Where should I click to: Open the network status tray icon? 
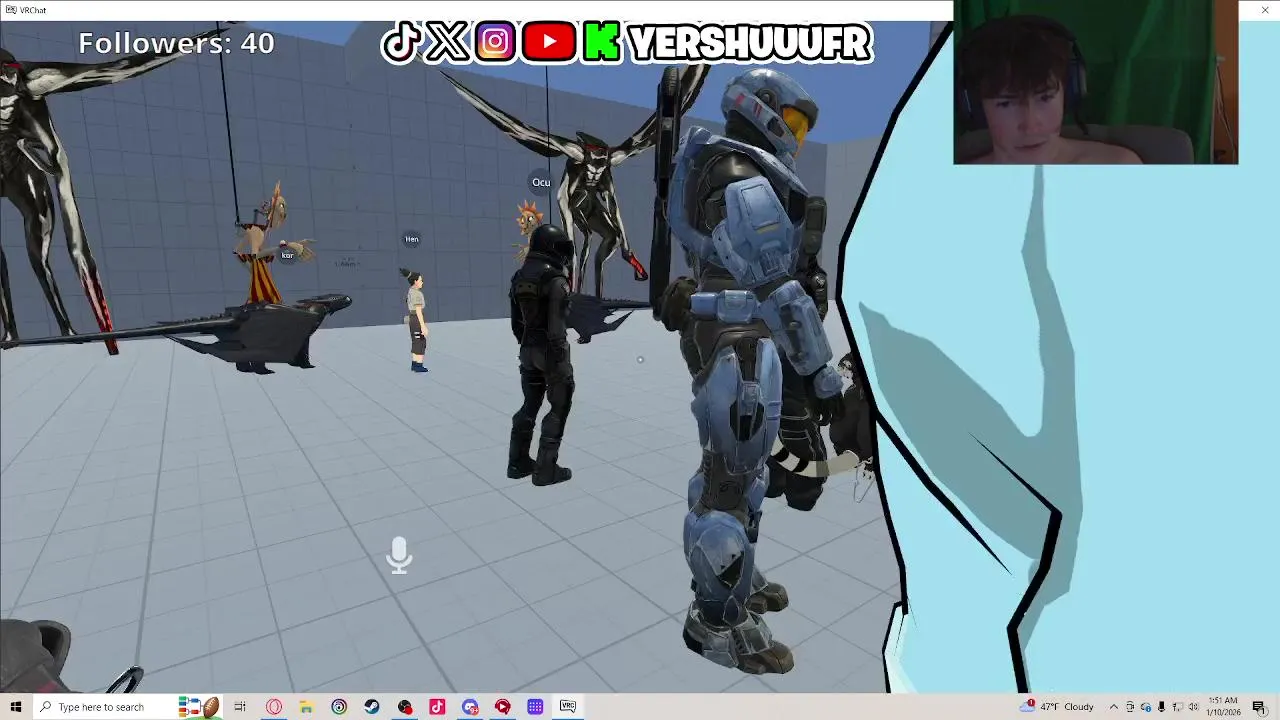1177,707
